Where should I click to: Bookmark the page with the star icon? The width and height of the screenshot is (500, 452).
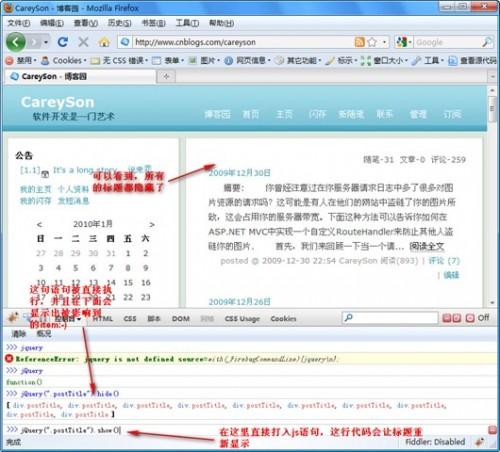pyautogui.click(x=372, y=42)
